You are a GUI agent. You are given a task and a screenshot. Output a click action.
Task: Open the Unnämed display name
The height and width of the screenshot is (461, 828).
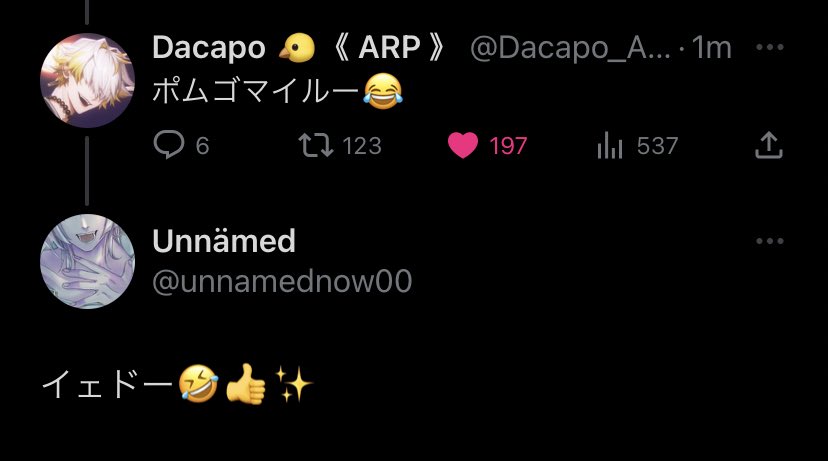[224, 241]
